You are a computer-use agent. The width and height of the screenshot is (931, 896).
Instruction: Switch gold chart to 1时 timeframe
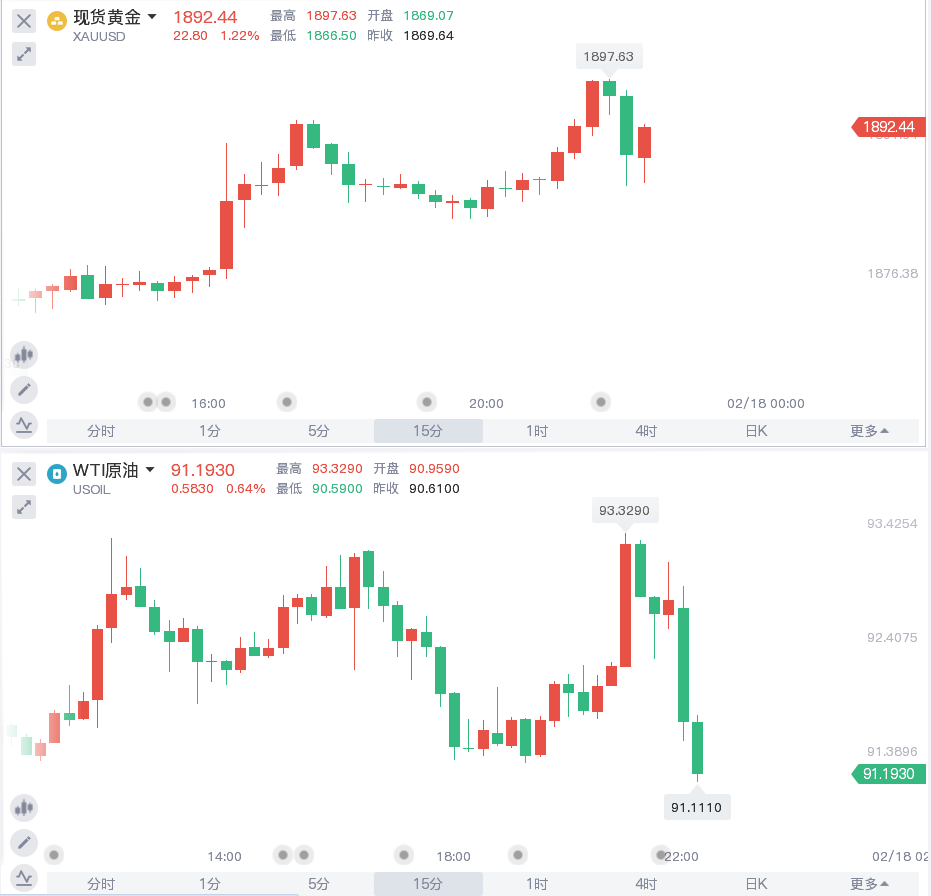(x=537, y=431)
